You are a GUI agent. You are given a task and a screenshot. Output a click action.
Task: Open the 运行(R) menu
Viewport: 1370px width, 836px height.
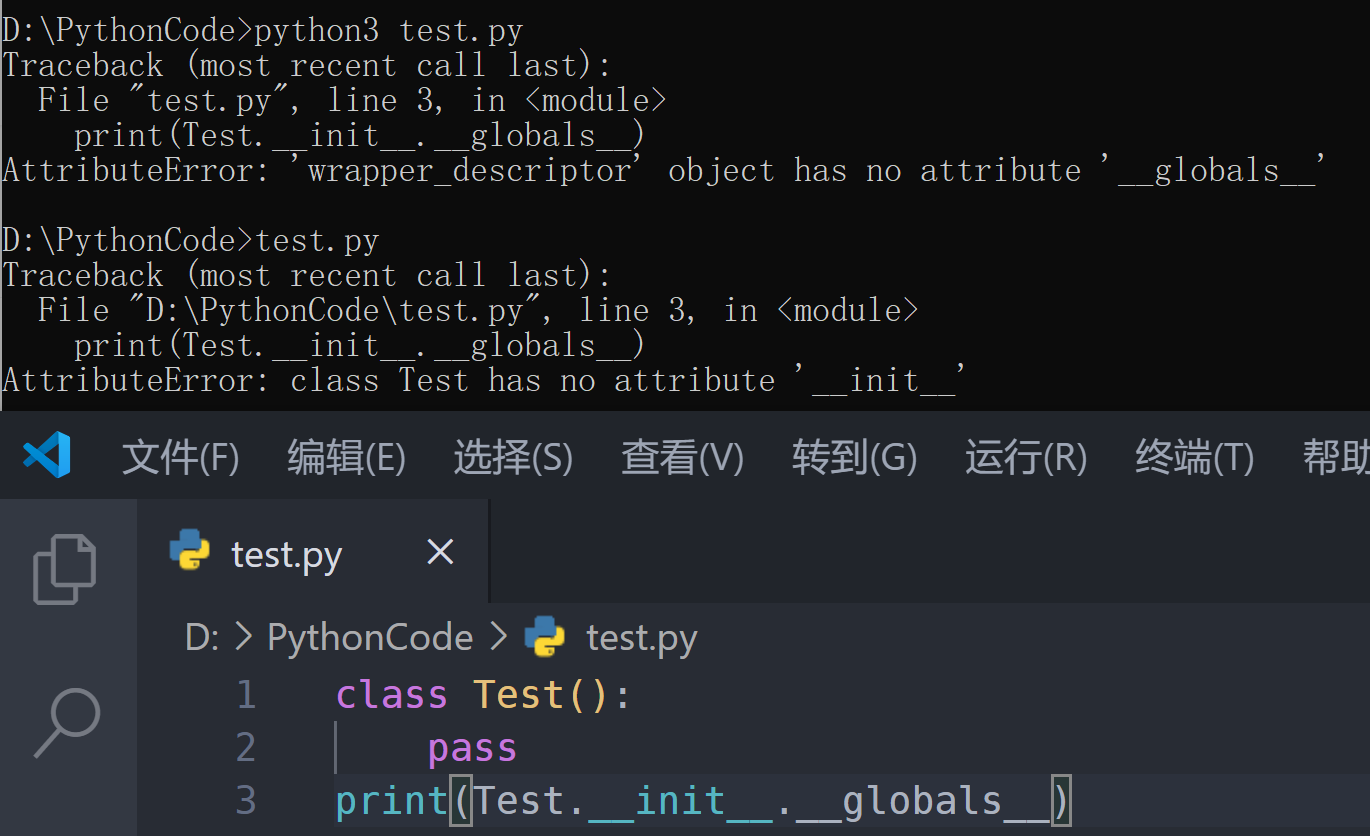coord(1025,458)
